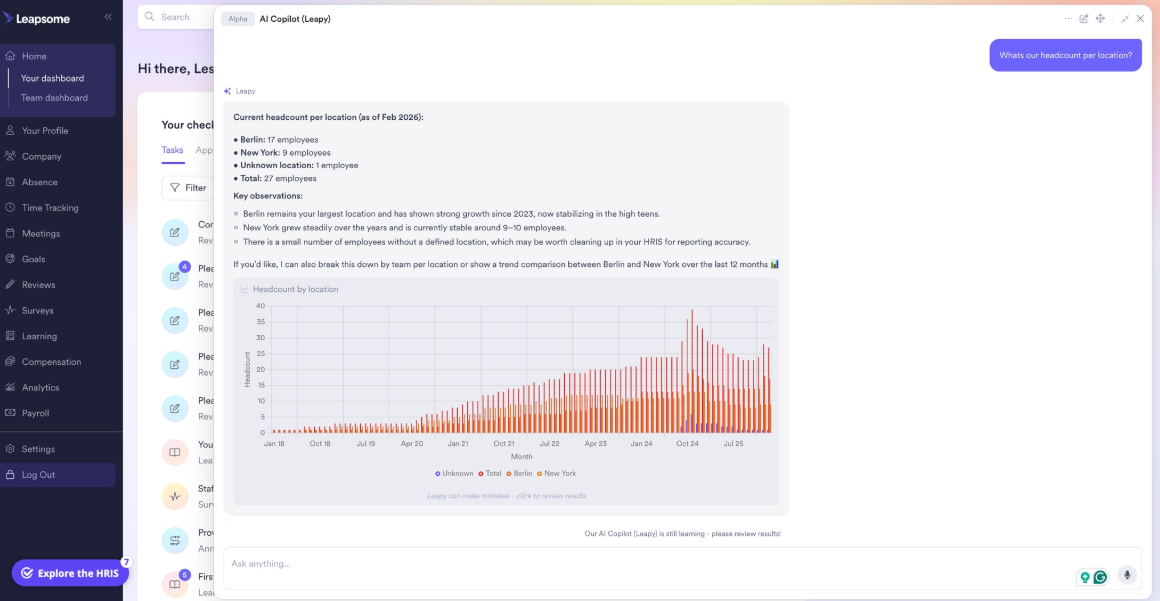Screen dimensions: 1160x601
Task: Click the Filter button in the checklist
Action: 188,188
